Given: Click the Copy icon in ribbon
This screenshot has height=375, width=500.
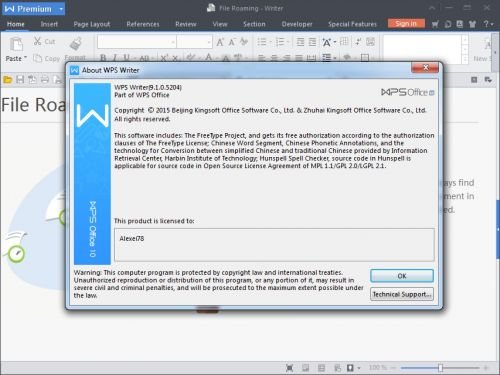Looking at the screenshot, I should tap(37, 59).
